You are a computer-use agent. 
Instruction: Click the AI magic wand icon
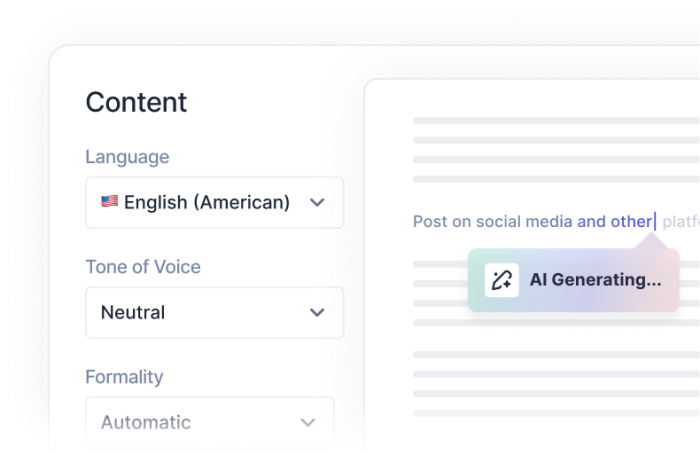click(502, 280)
